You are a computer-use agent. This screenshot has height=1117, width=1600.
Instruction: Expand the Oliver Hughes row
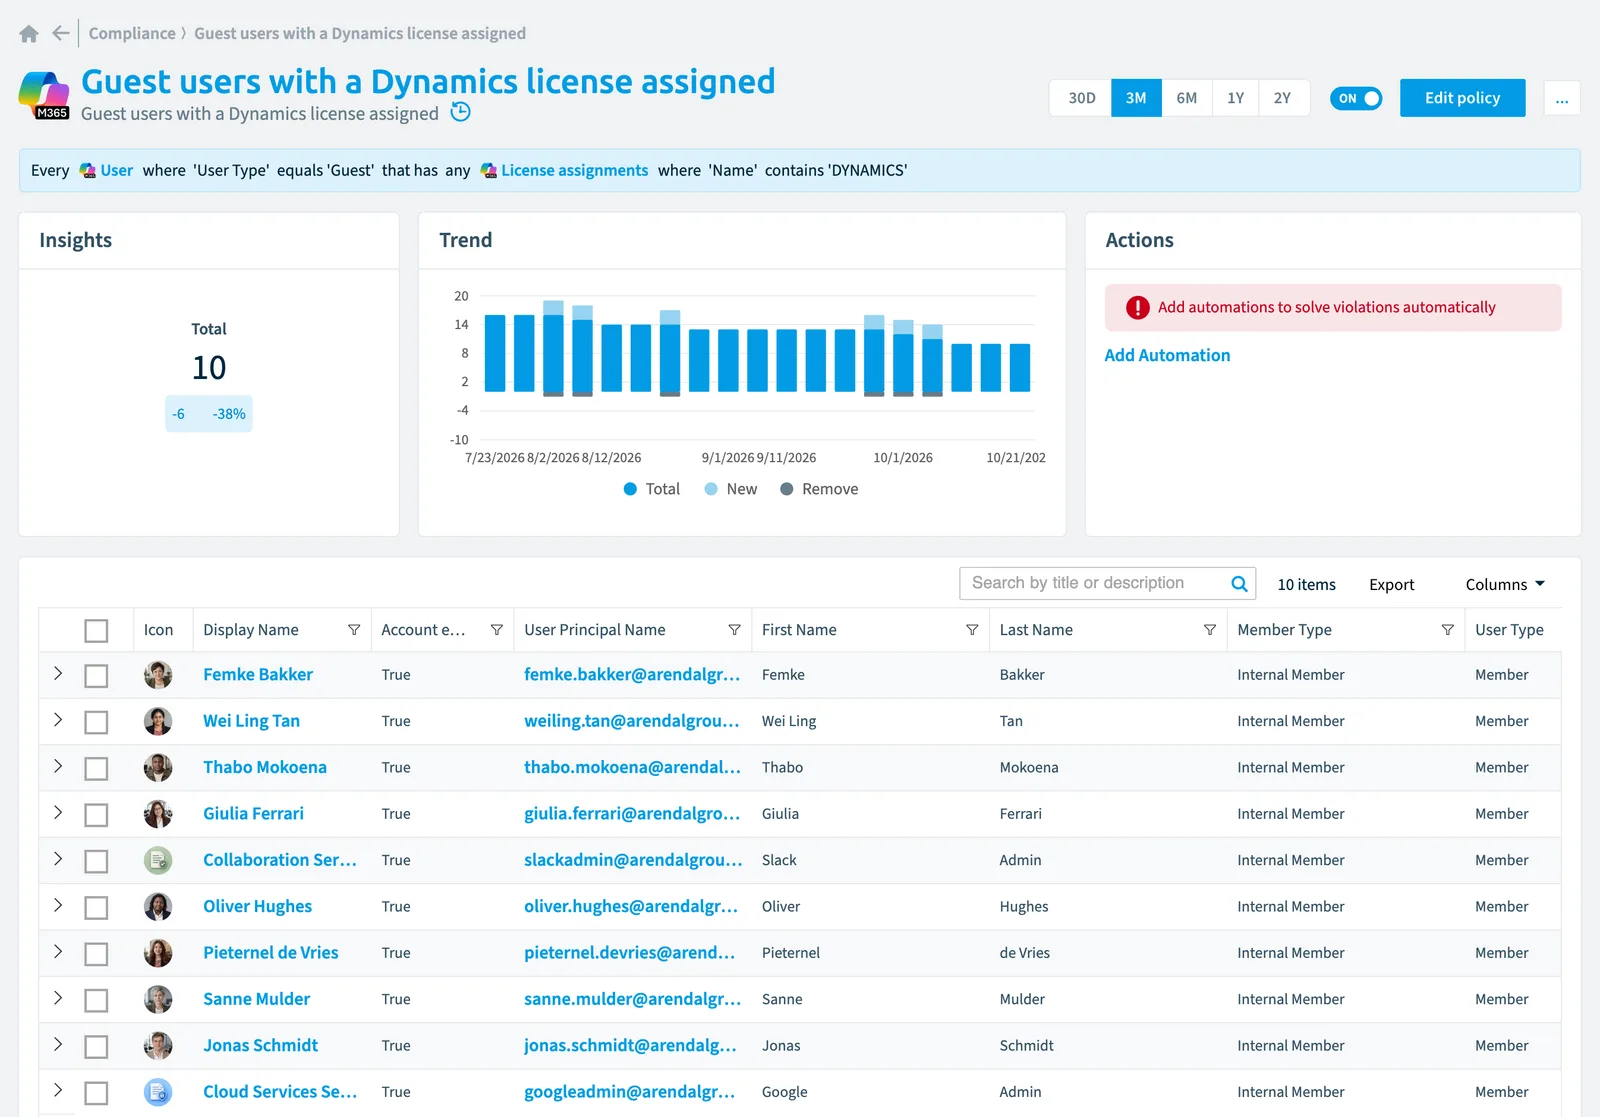coord(58,906)
